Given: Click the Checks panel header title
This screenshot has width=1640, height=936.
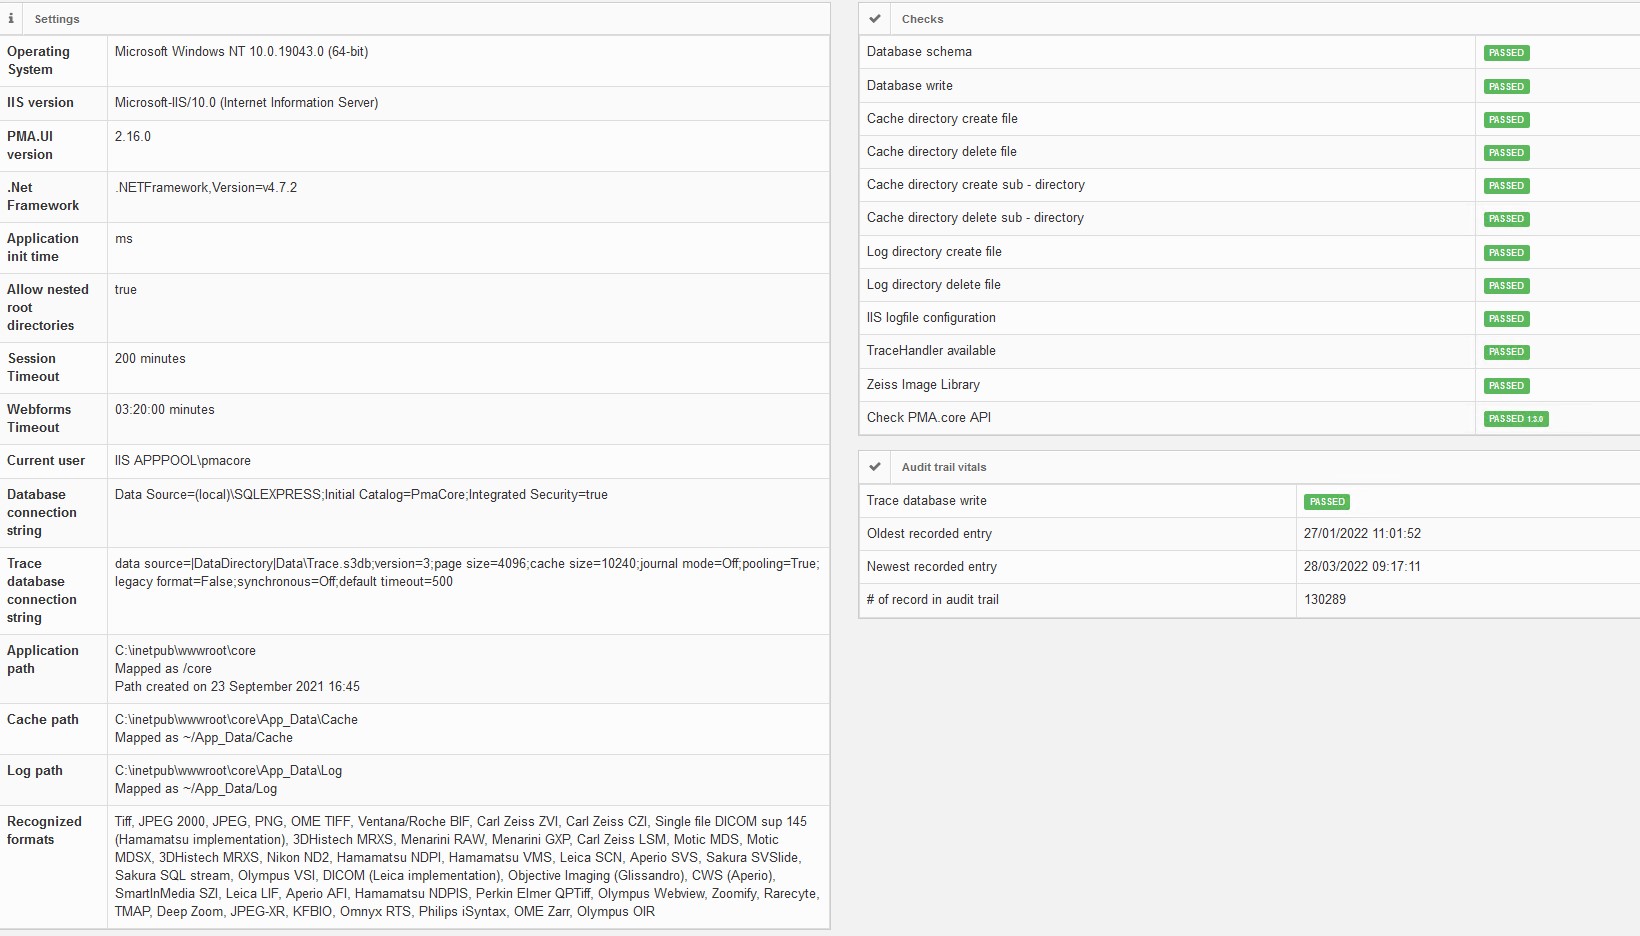Looking at the screenshot, I should click(922, 19).
